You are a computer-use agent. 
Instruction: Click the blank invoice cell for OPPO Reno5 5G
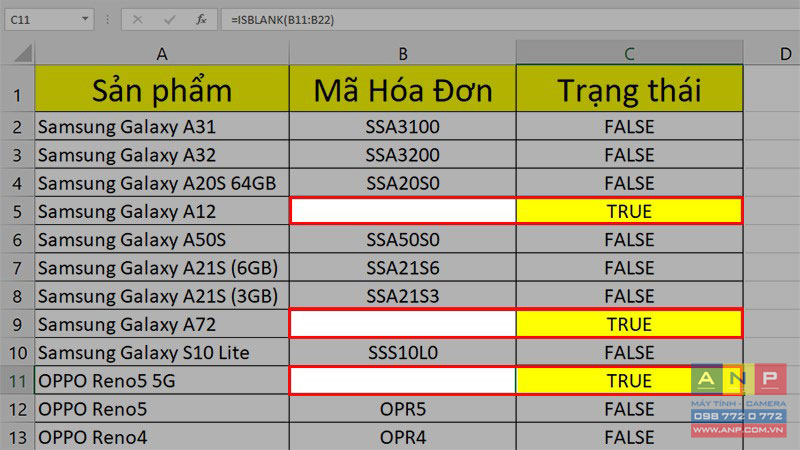pos(403,381)
